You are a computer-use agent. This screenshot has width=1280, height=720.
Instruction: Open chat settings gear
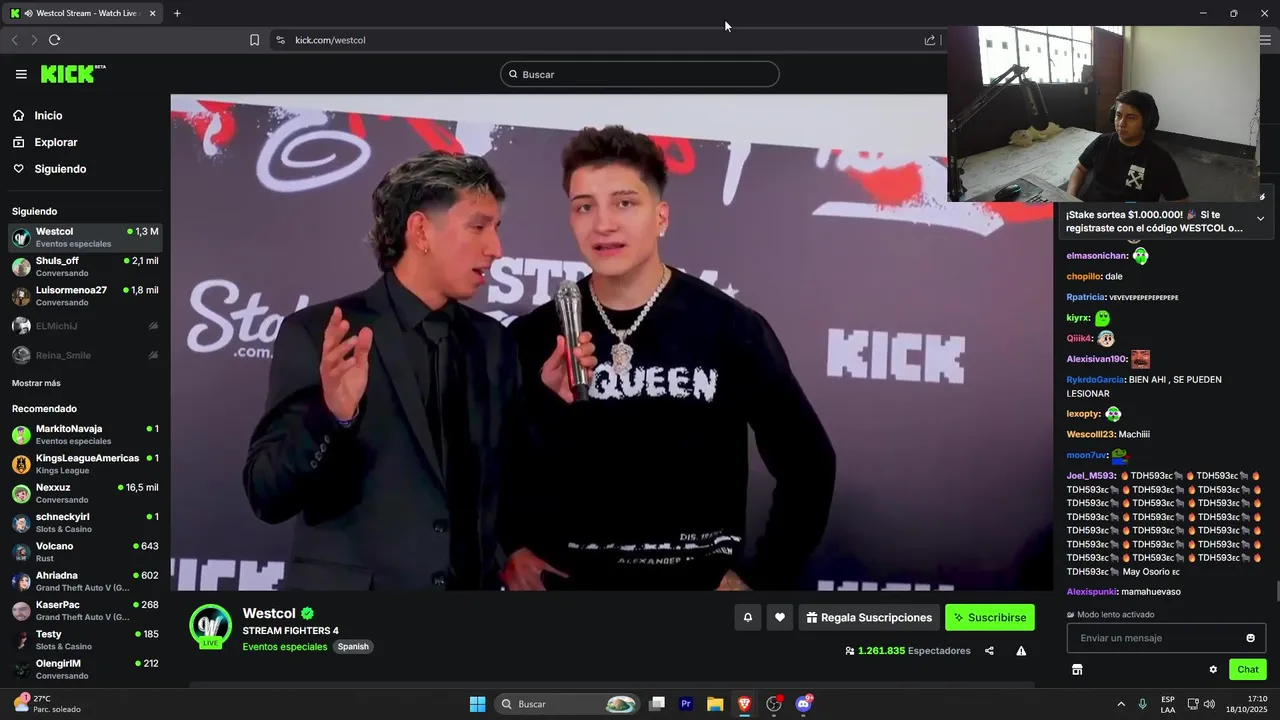[x=1213, y=670]
